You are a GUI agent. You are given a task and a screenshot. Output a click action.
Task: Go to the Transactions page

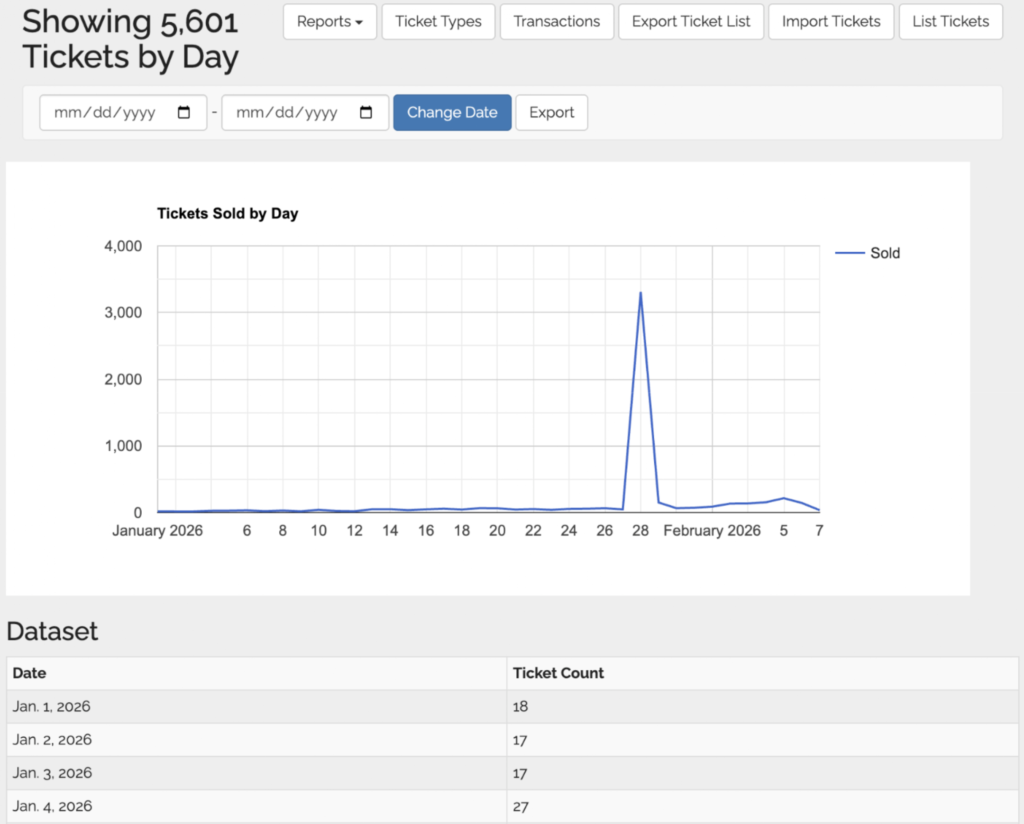pyautogui.click(x=556, y=21)
